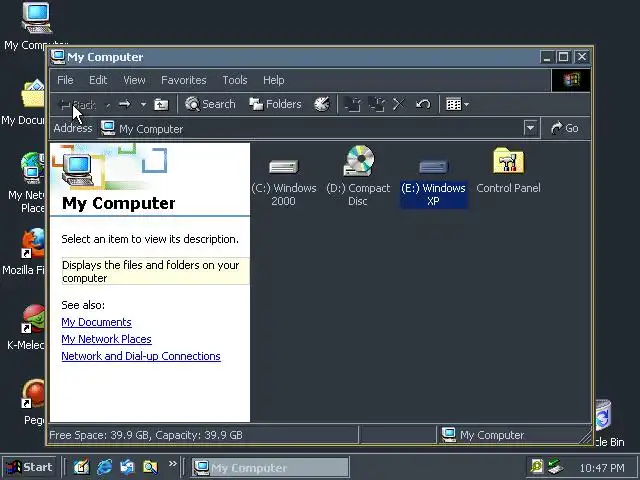Follow Network and Dial-up Connections link

(141, 356)
